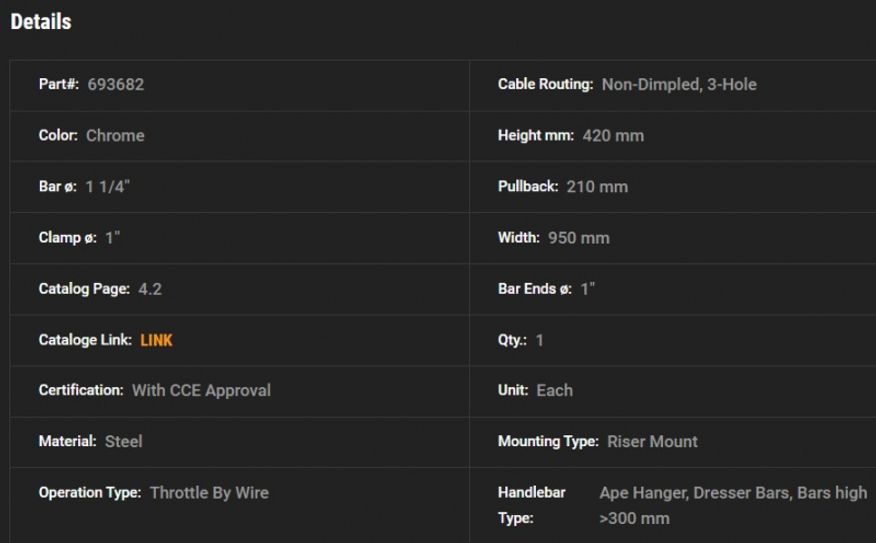
Task: Select the Chrome color value
Action: point(115,136)
